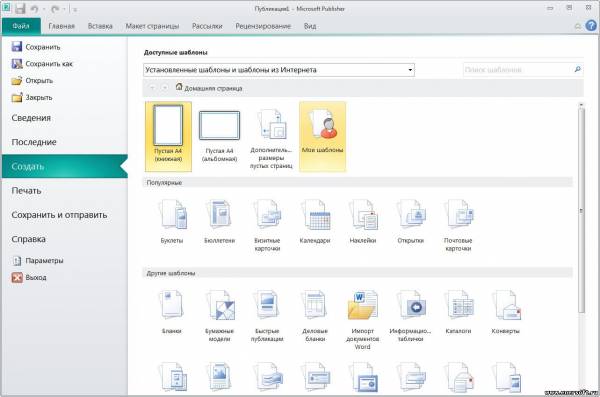Click the forward navigation arrow

pyautogui.click(x=165, y=88)
